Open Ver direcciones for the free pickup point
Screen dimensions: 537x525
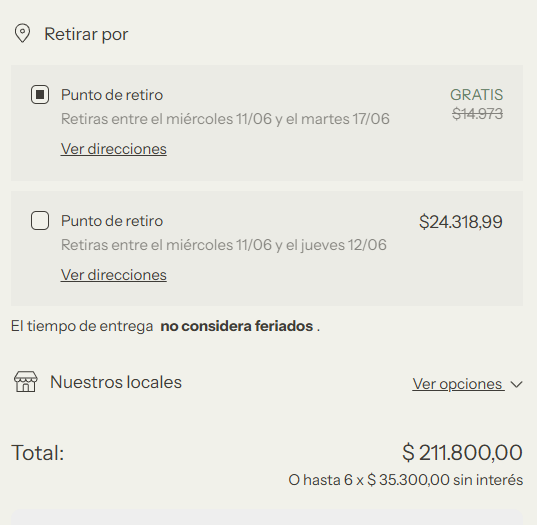[114, 149]
